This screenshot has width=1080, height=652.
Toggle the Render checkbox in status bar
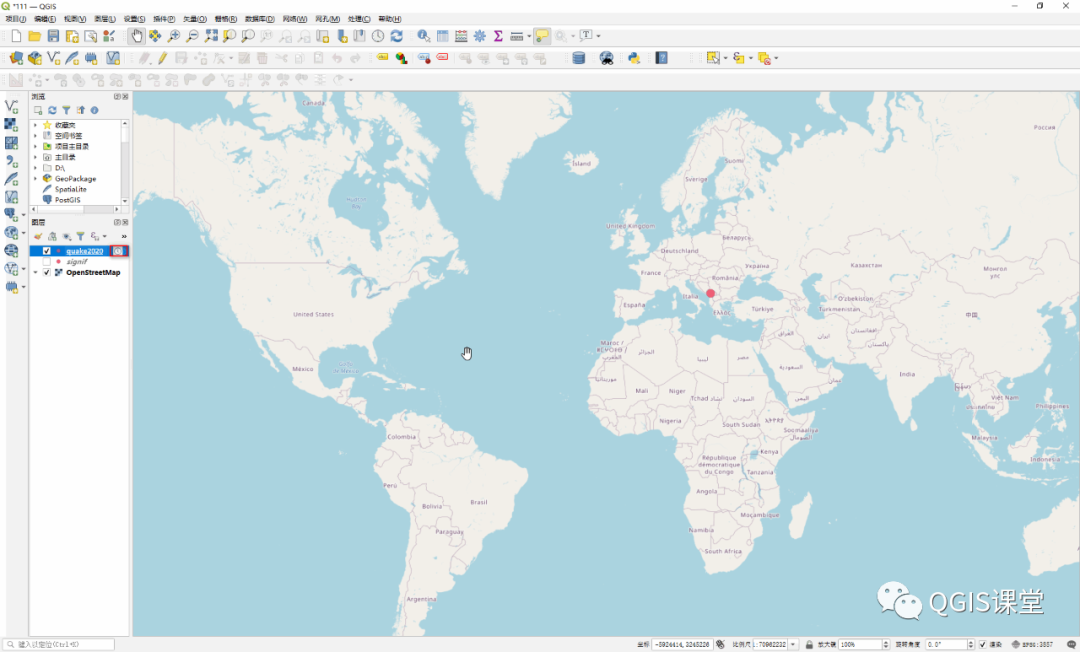click(983, 644)
